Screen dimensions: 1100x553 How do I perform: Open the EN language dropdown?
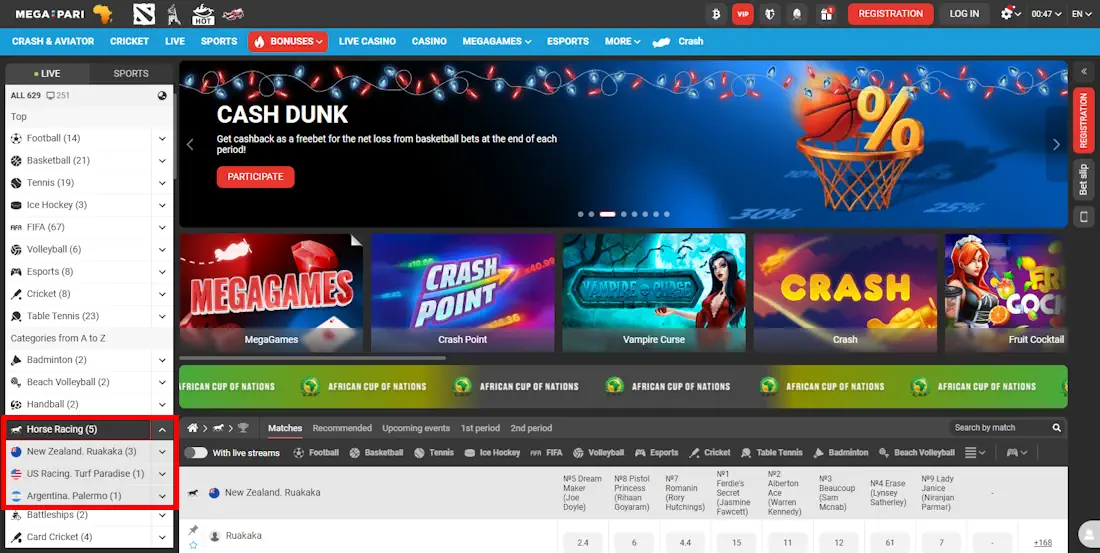(1082, 13)
